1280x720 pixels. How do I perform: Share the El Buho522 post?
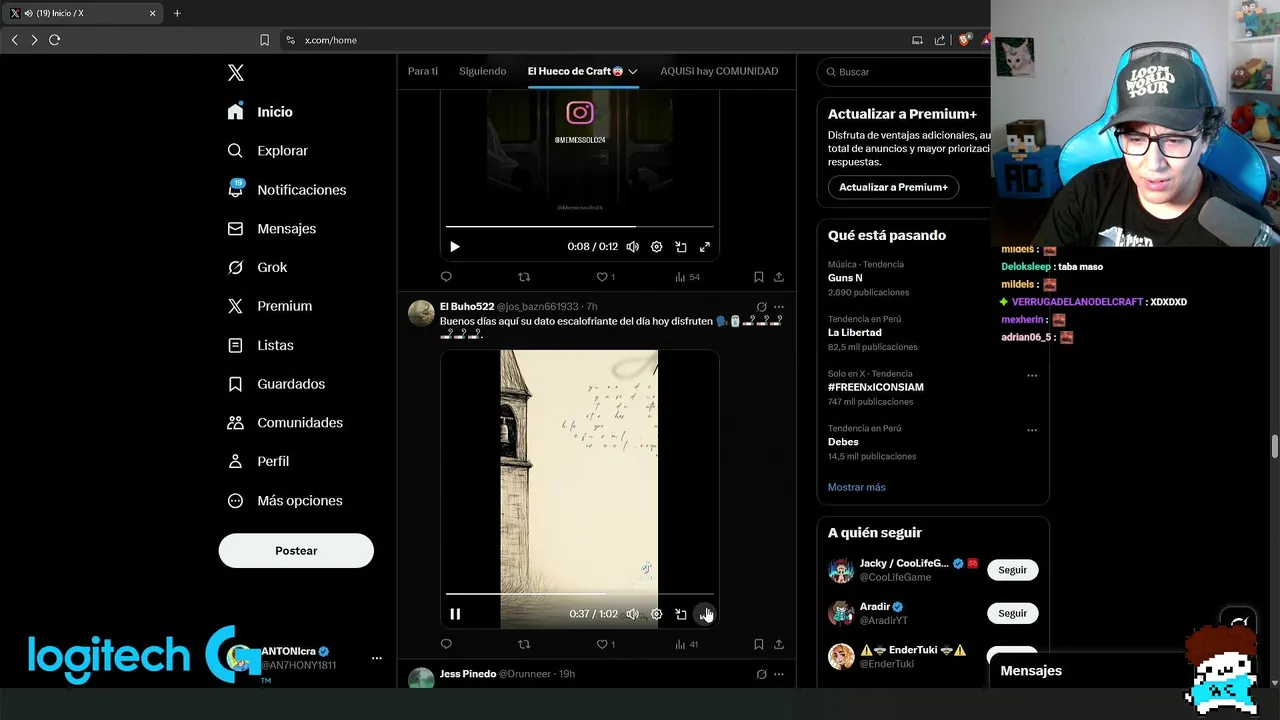coord(779,645)
